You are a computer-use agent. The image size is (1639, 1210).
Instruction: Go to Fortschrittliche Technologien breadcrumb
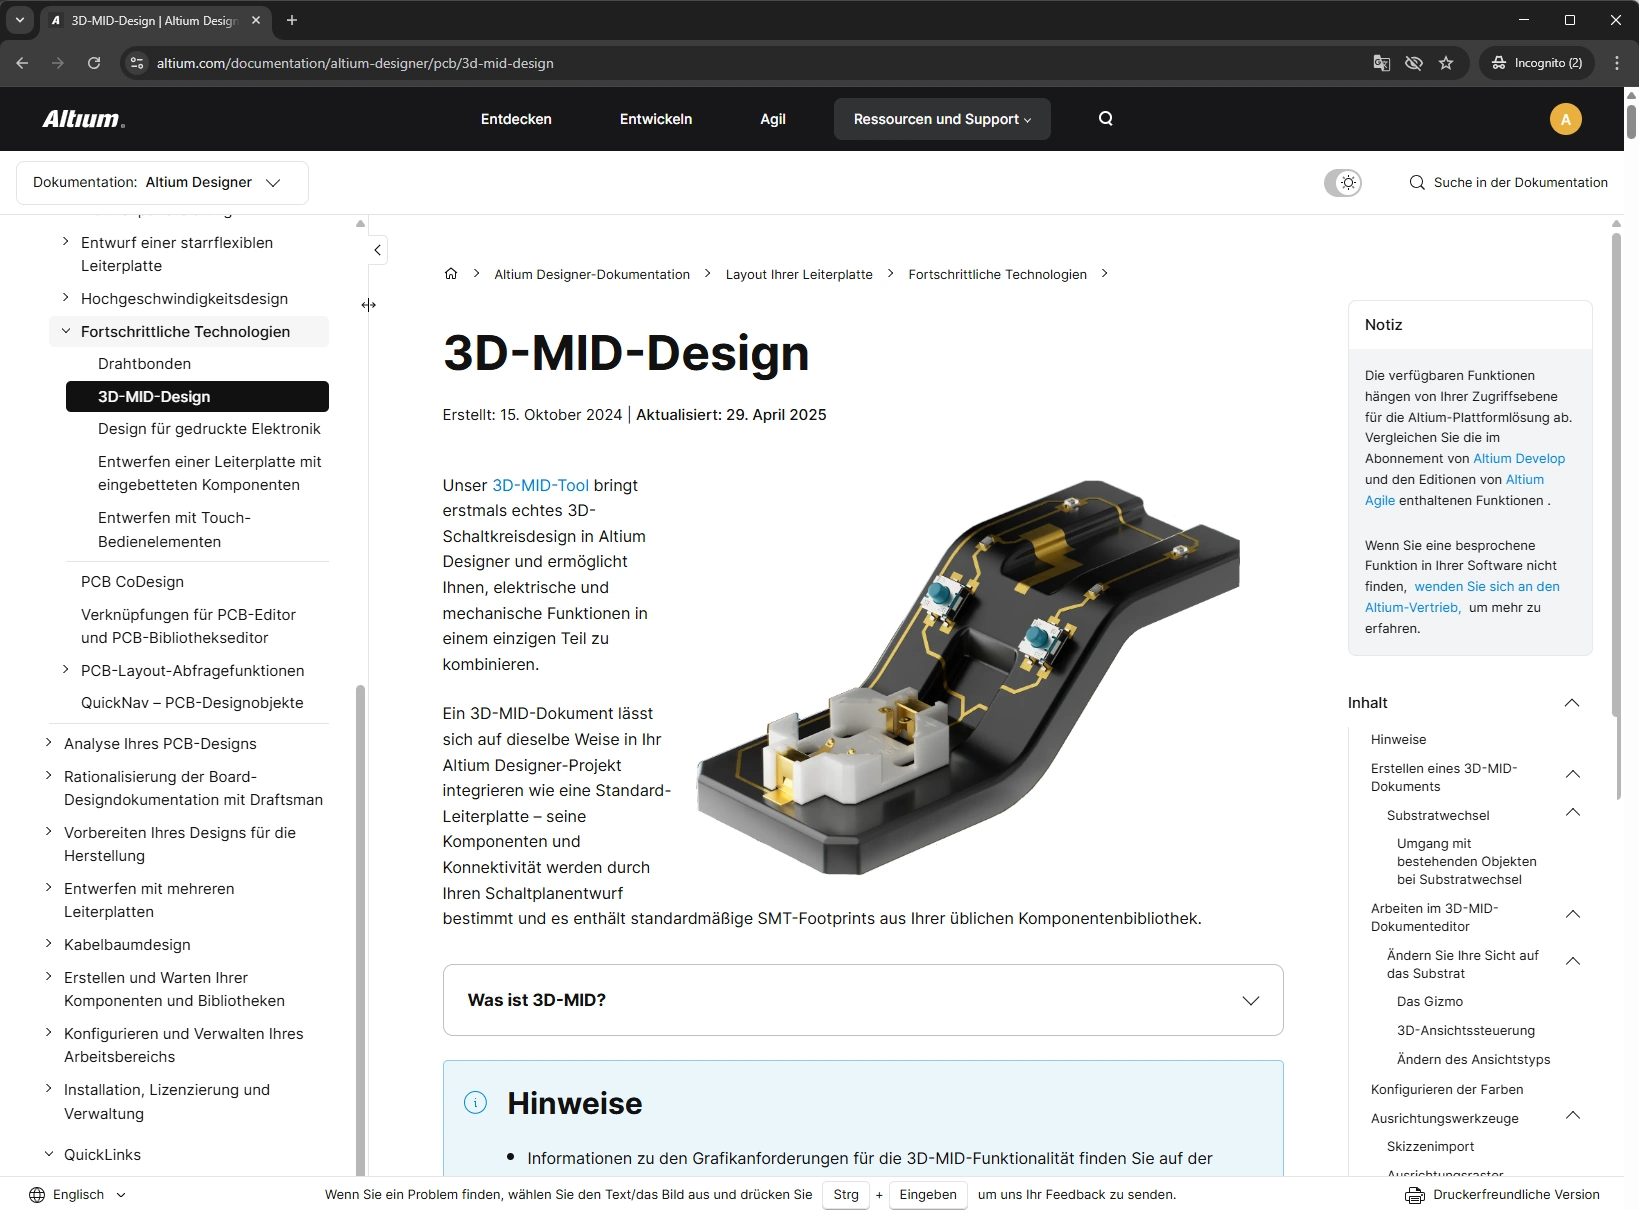point(997,274)
